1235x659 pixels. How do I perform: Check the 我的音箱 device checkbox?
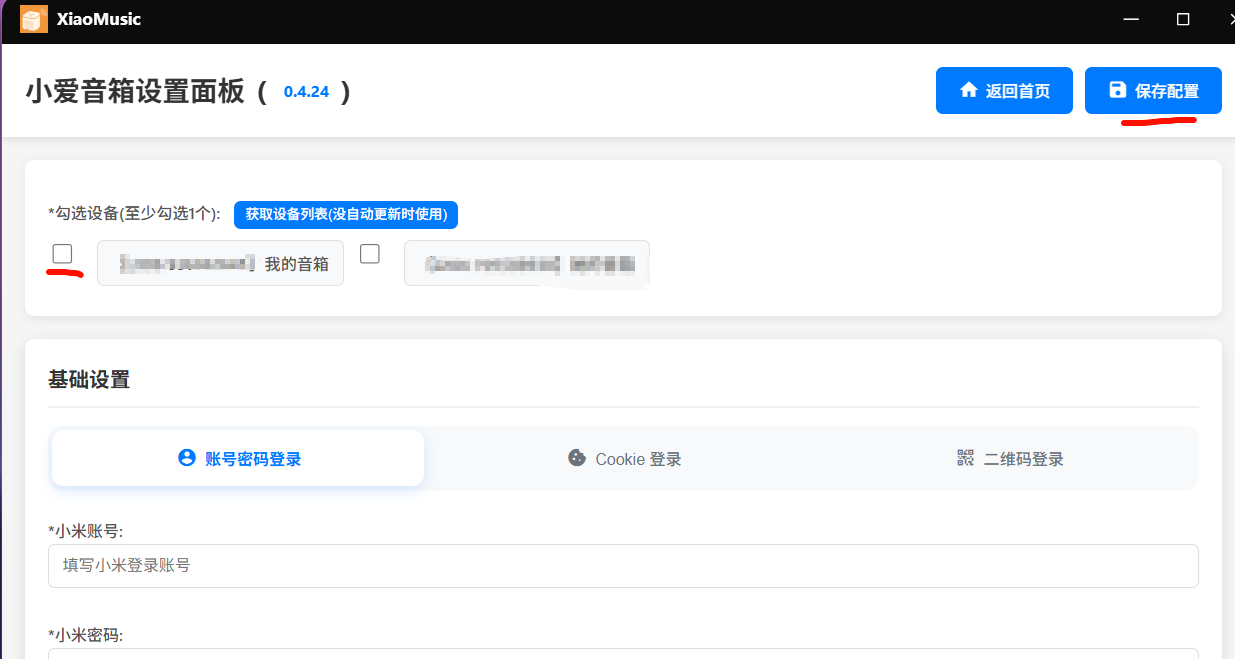point(62,253)
